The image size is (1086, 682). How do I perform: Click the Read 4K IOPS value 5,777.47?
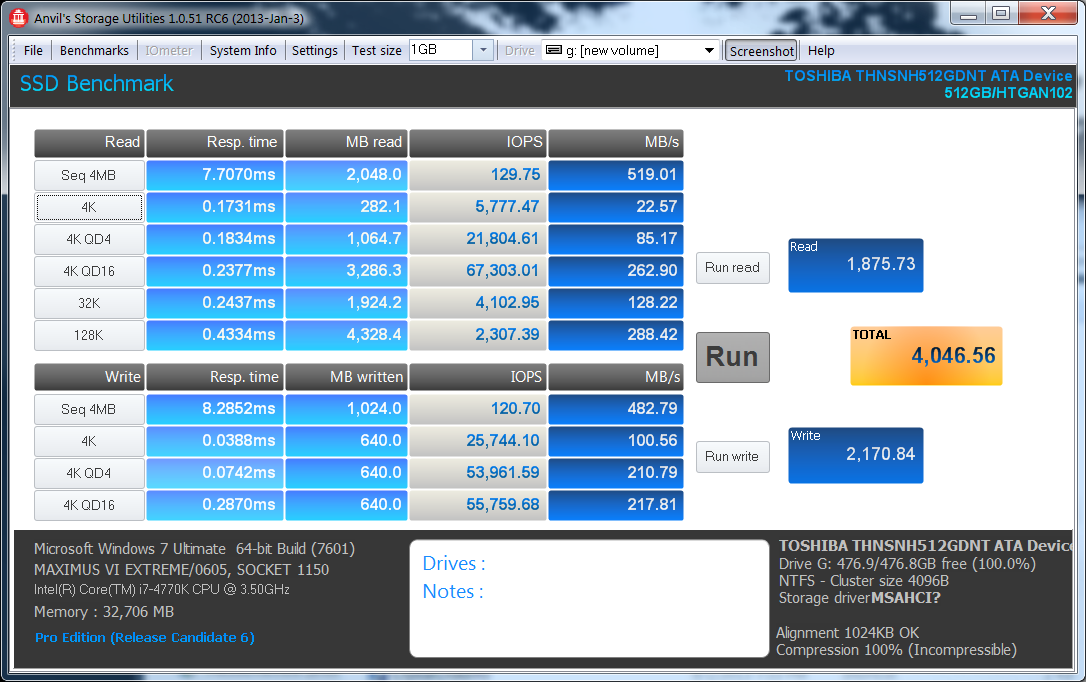click(478, 207)
